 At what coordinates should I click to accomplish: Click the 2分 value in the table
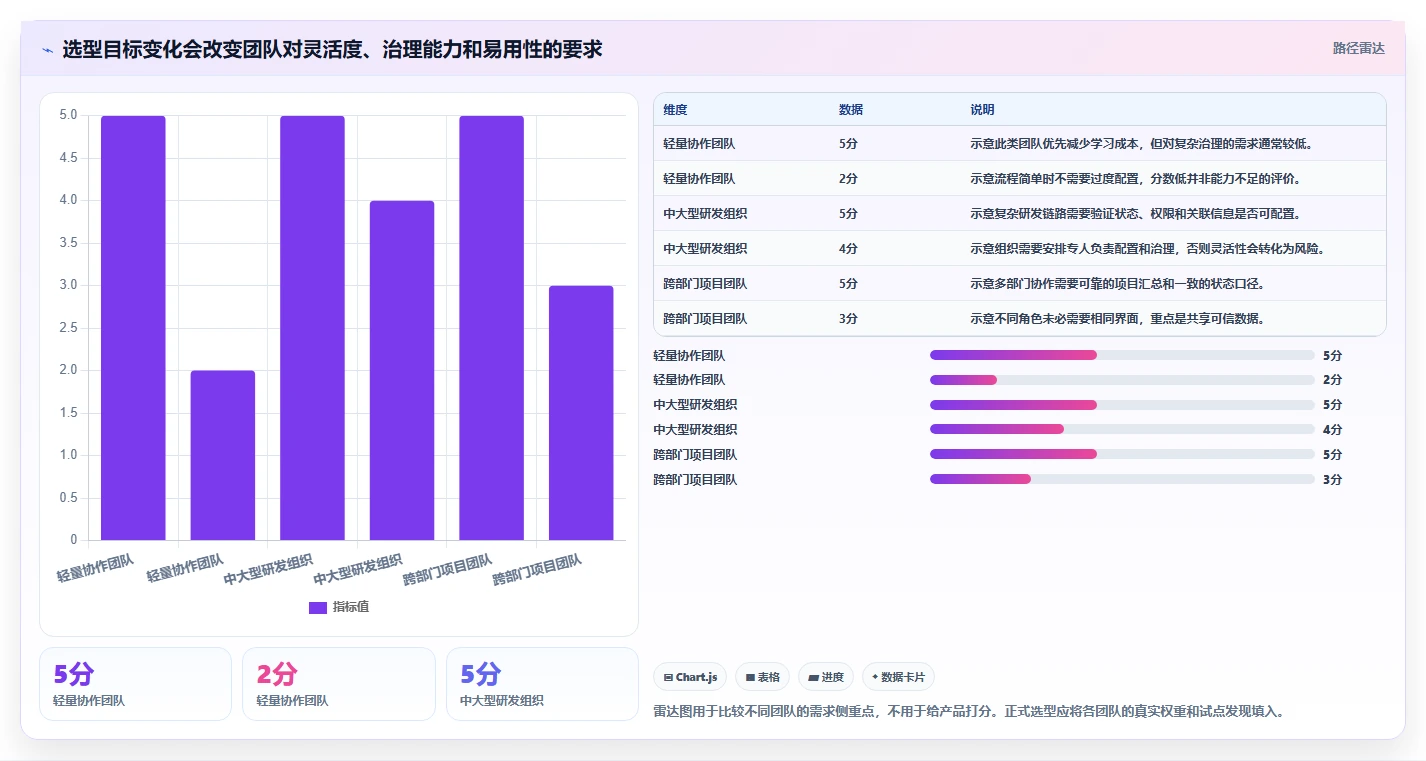point(848,179)
